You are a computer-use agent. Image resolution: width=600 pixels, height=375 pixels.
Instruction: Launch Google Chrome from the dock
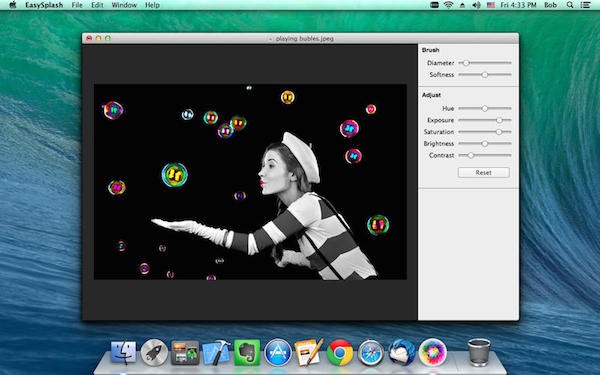tap(340, 352)
